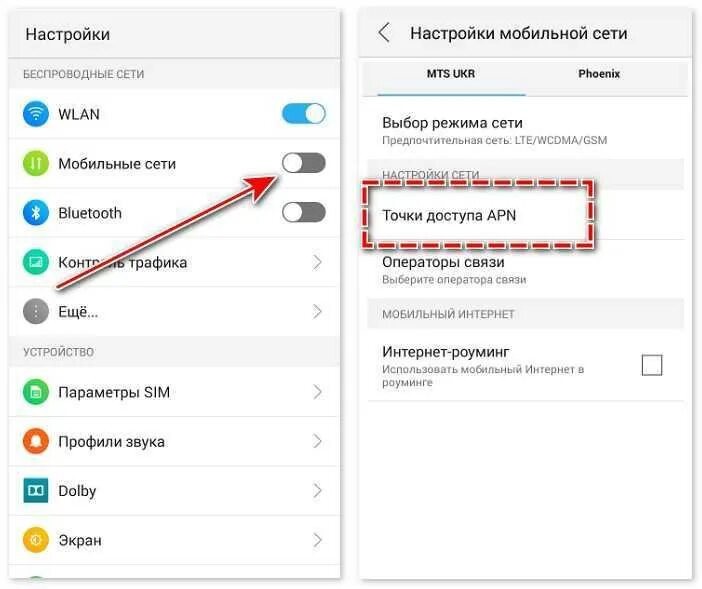Open the Dolby row chevron
This screenshot has height=589, width=702.
(x=317, y=491)
